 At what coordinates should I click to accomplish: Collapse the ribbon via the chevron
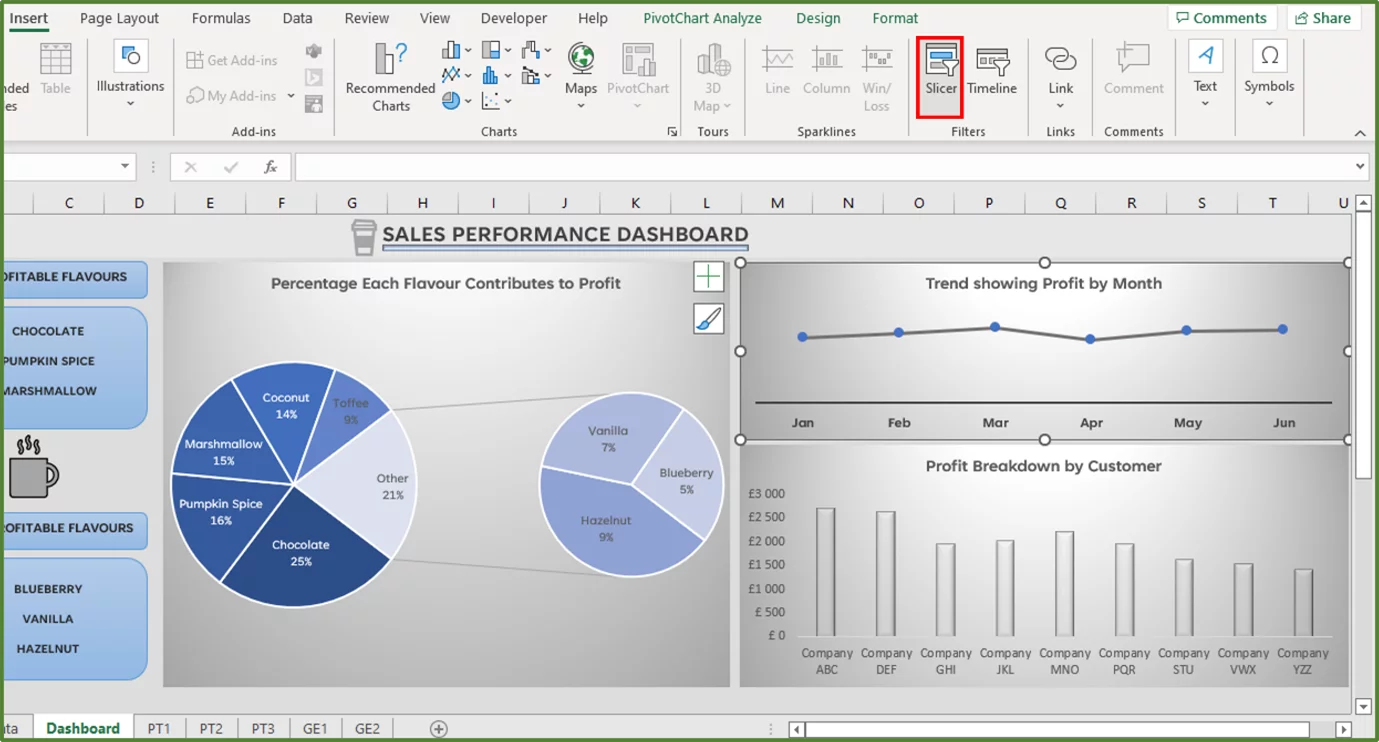[1359, 132]
